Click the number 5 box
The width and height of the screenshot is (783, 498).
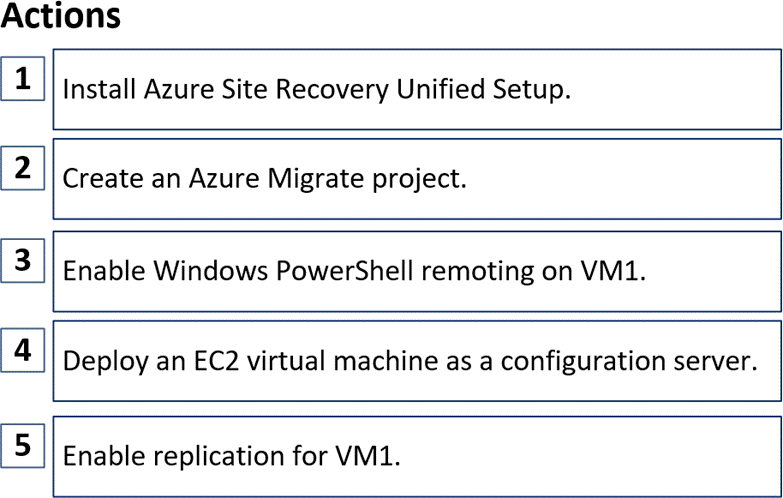pos(22,442)
